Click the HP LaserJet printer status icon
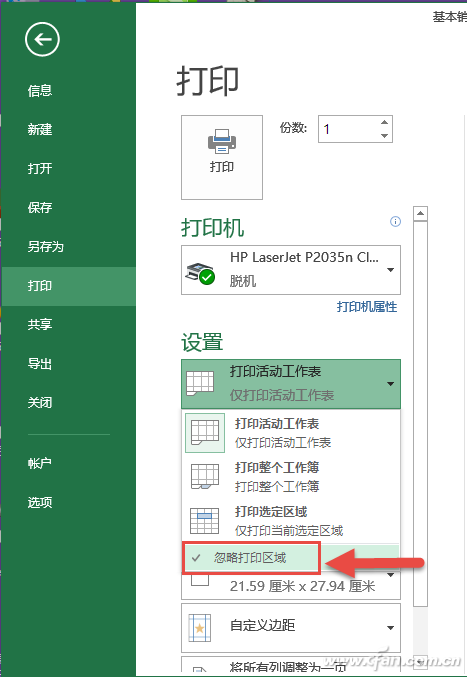The width and height of the screenshot is (467, 677). click(x=200, y=272)
